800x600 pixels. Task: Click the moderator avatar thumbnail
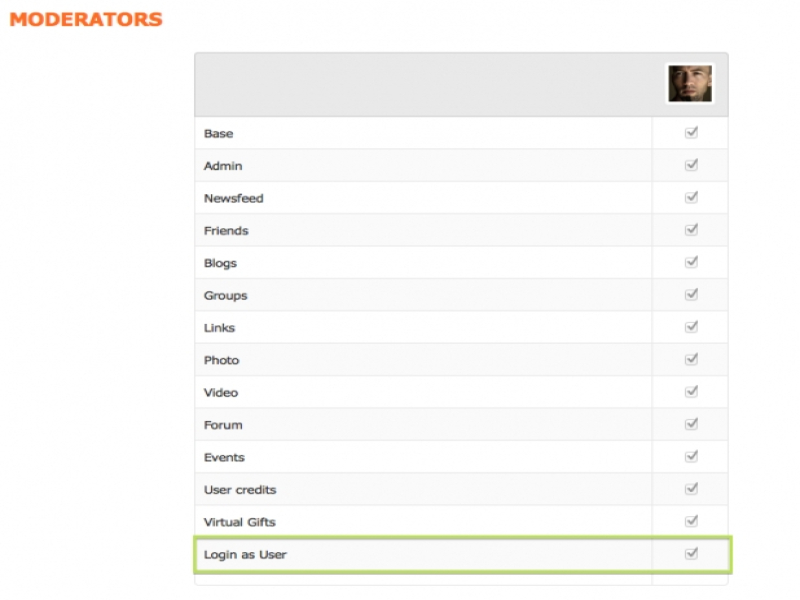click(x=690, y=84)
